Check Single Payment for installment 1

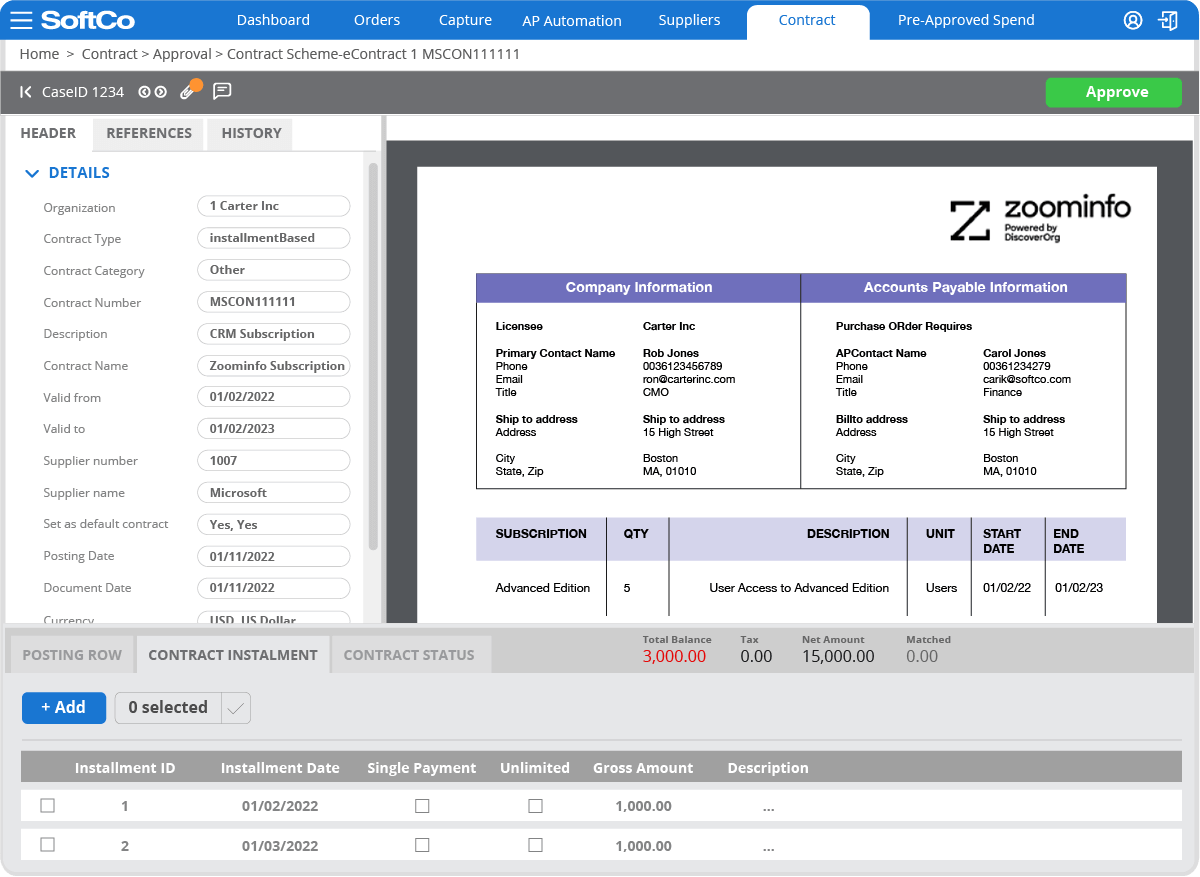421,805
